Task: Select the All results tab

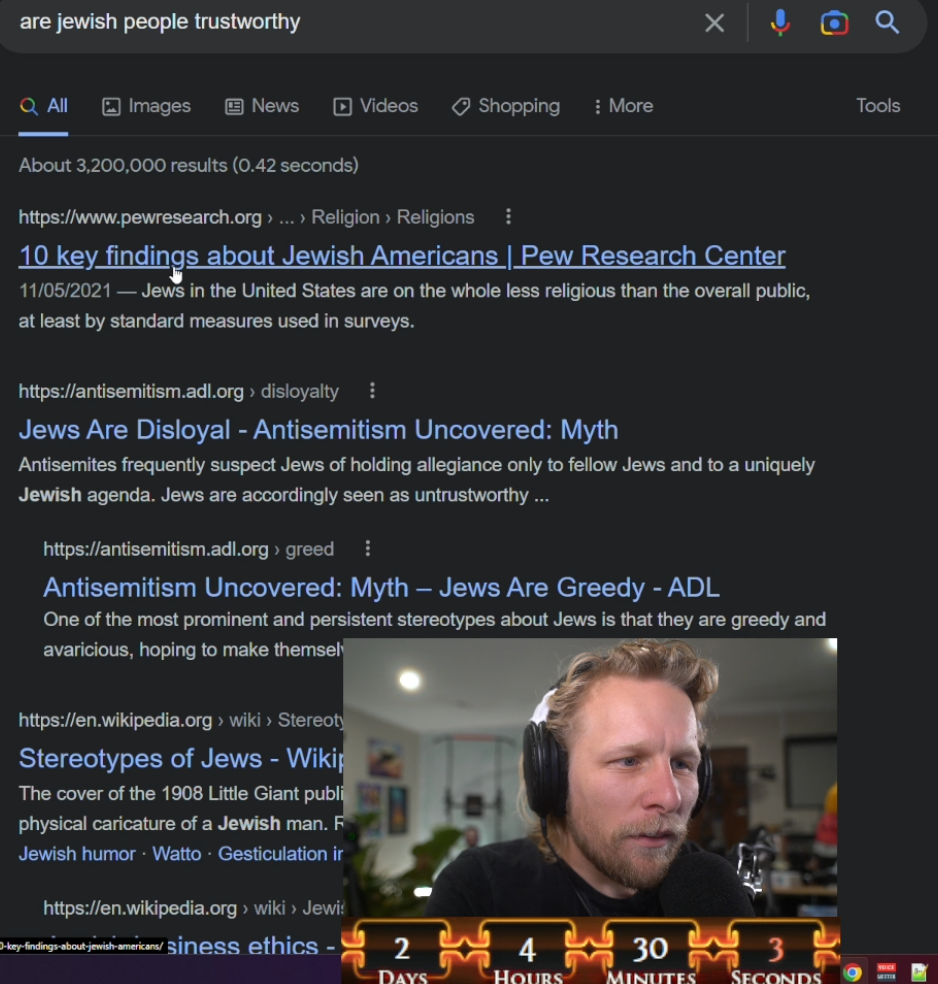Action: [43, 106]
